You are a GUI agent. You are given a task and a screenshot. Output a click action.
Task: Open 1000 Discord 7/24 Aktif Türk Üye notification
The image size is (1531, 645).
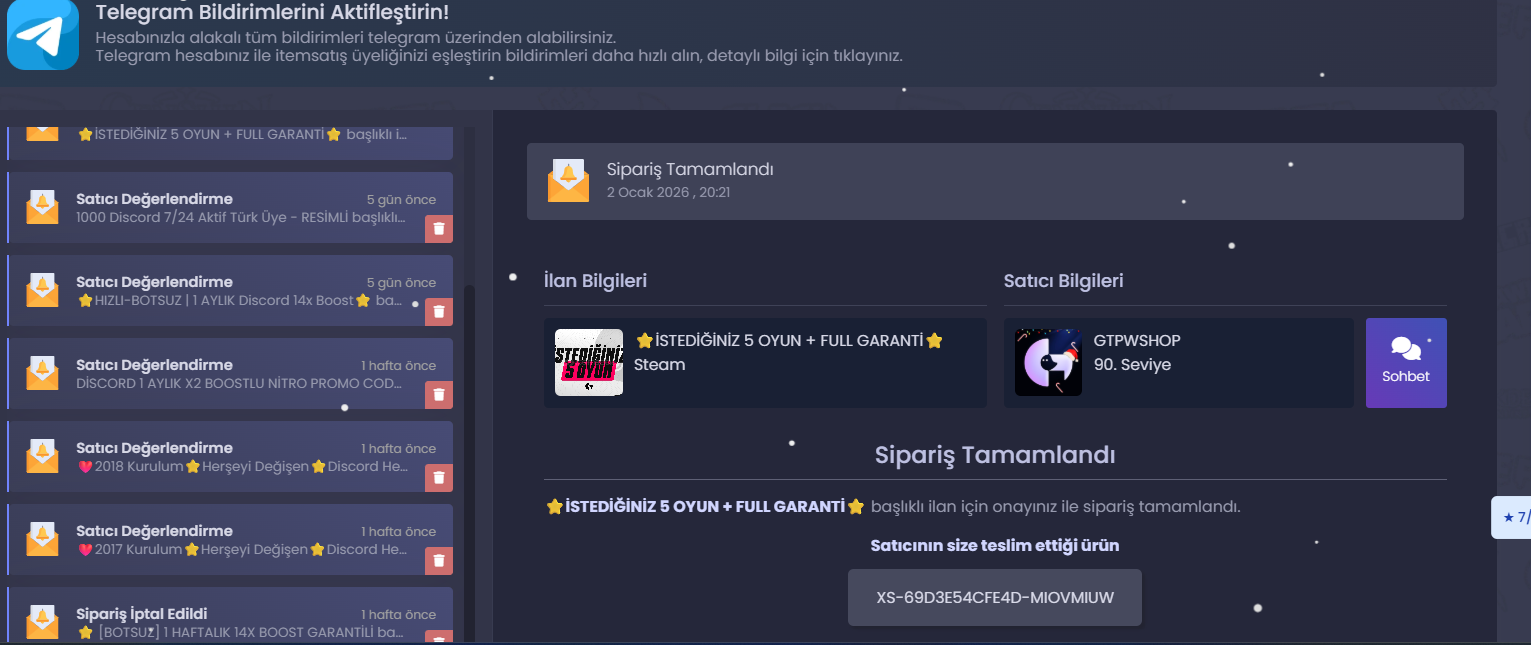[x=230, y=208]
